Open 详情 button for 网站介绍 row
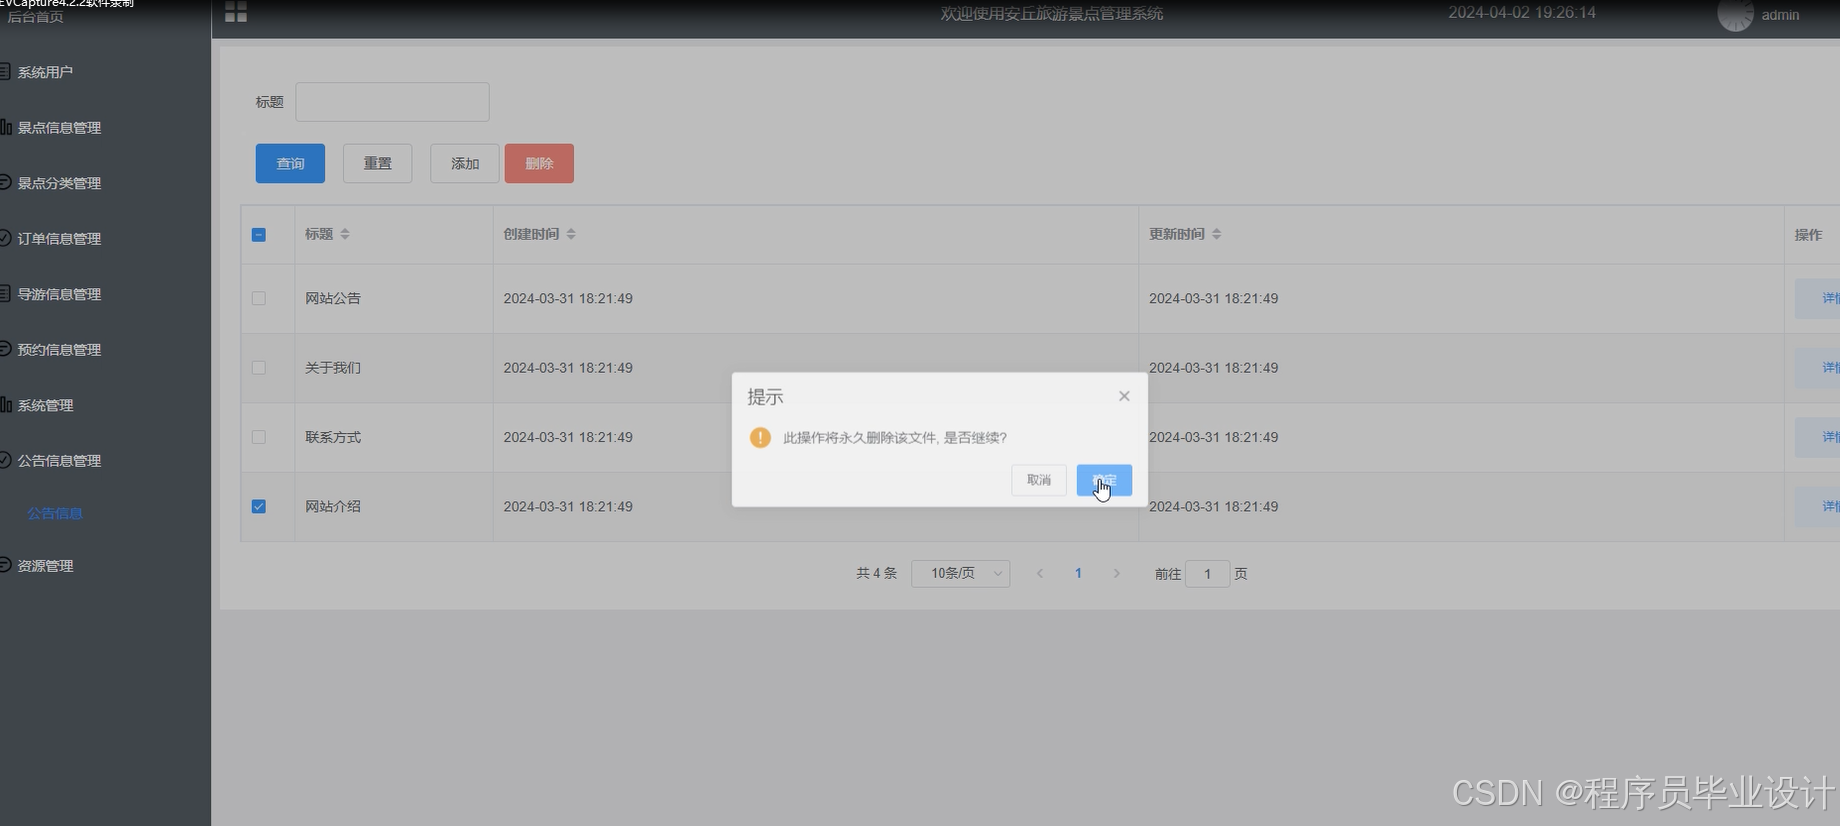Screen dimensions: 1840x826 [1818, 506]
